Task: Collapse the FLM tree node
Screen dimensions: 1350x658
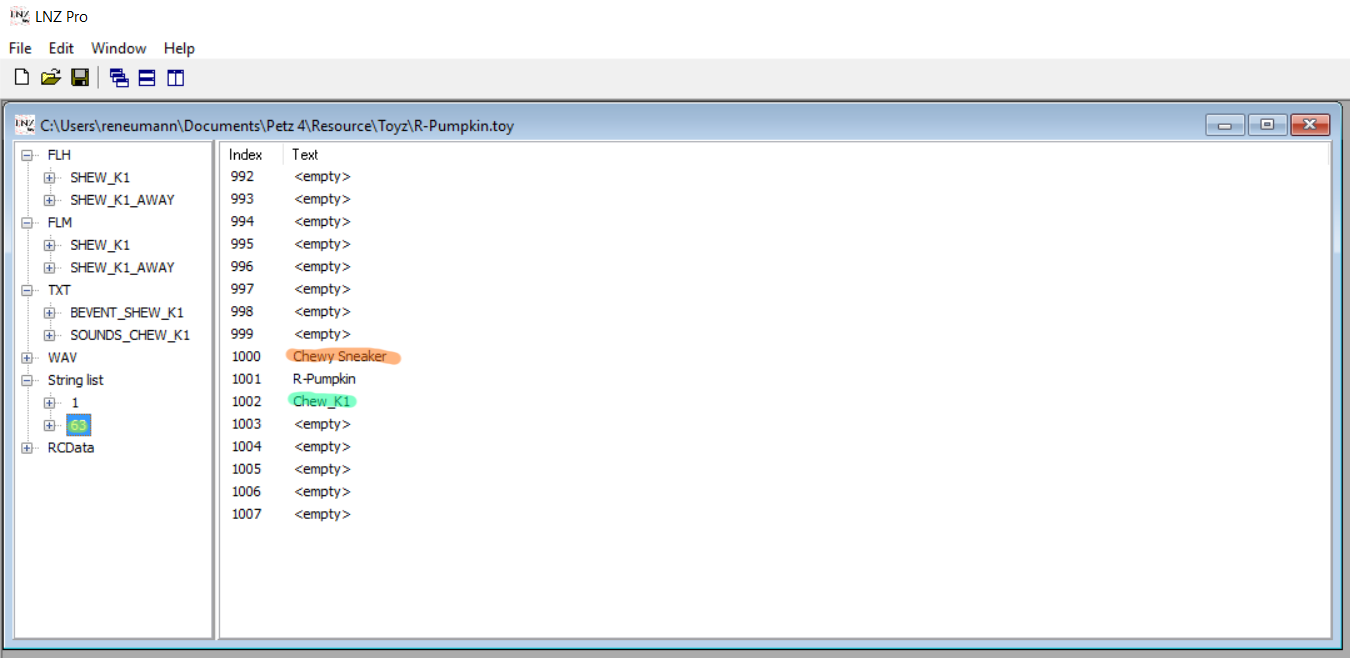Action: 27,222
